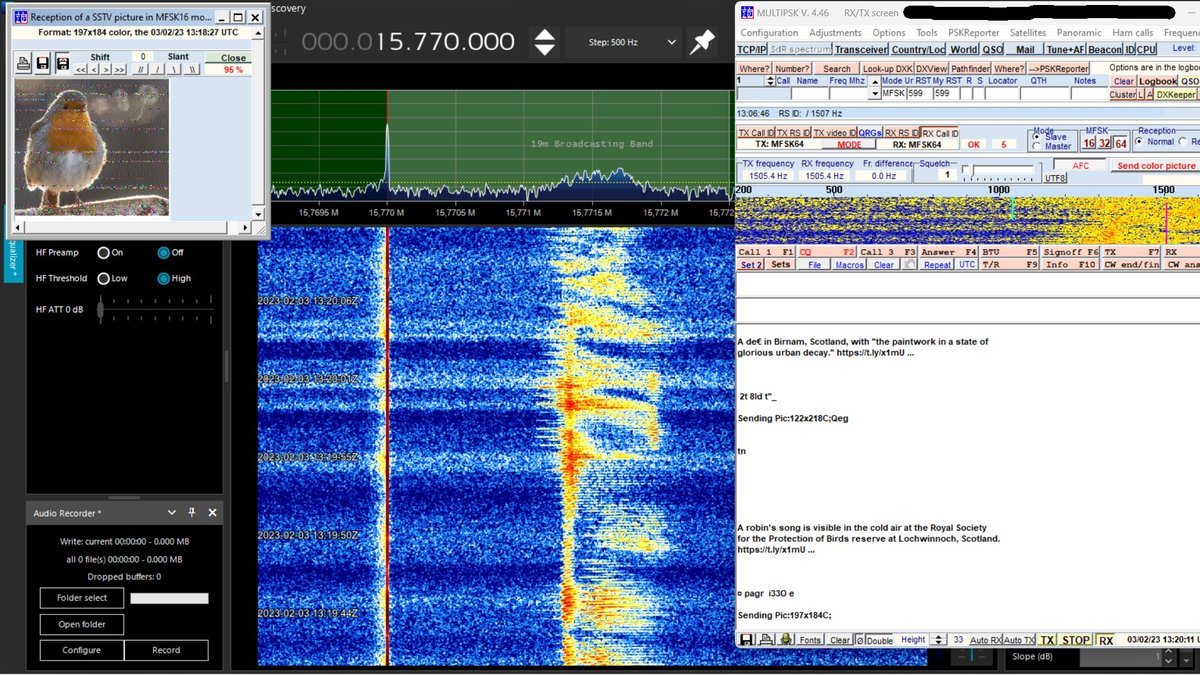Screen dimensions: 1200x675
Task: Apply the double forward slant // correction
Action: pos(141,70)
